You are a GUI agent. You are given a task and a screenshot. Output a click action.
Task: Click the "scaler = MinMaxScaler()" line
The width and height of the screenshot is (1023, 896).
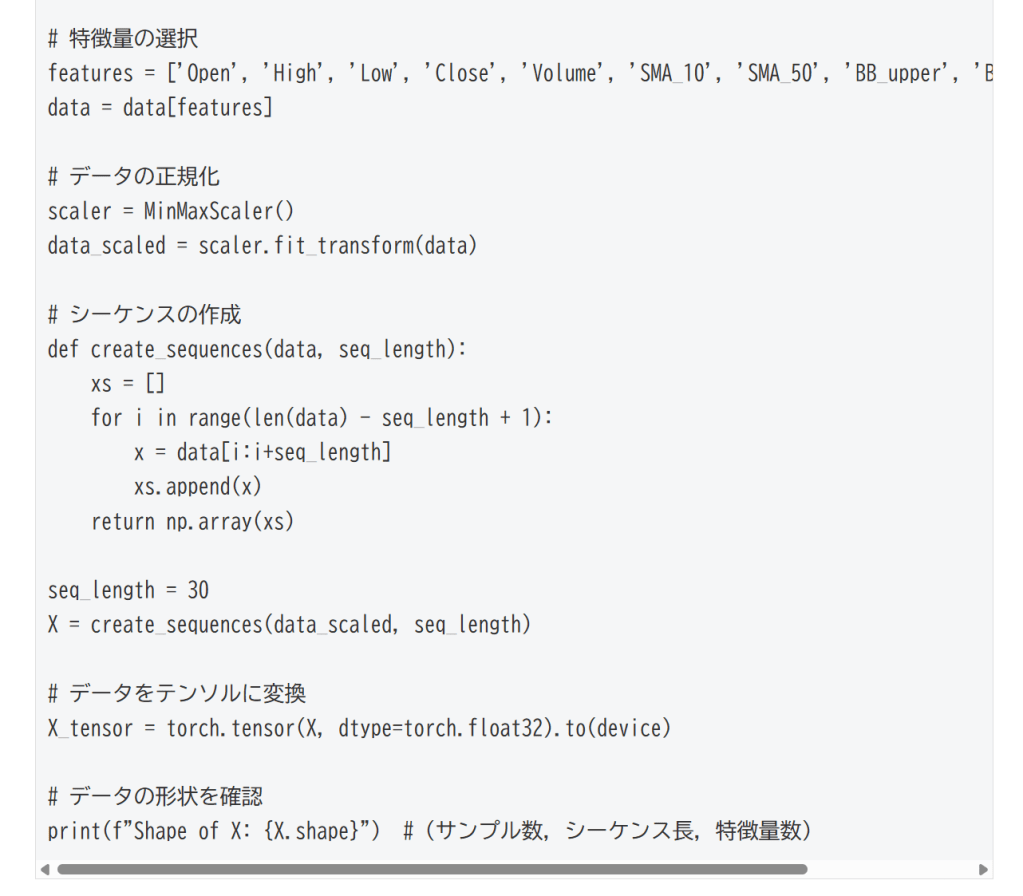click(x=171, y=211)
